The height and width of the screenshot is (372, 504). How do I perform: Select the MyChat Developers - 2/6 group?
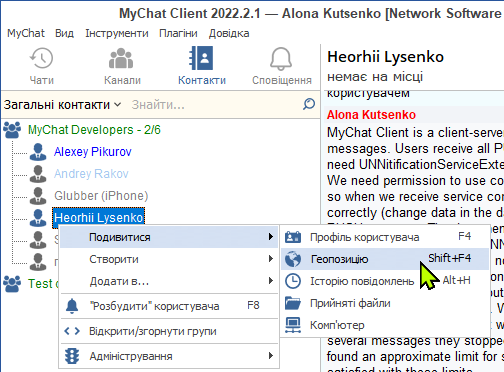click(x=94, y=130)
